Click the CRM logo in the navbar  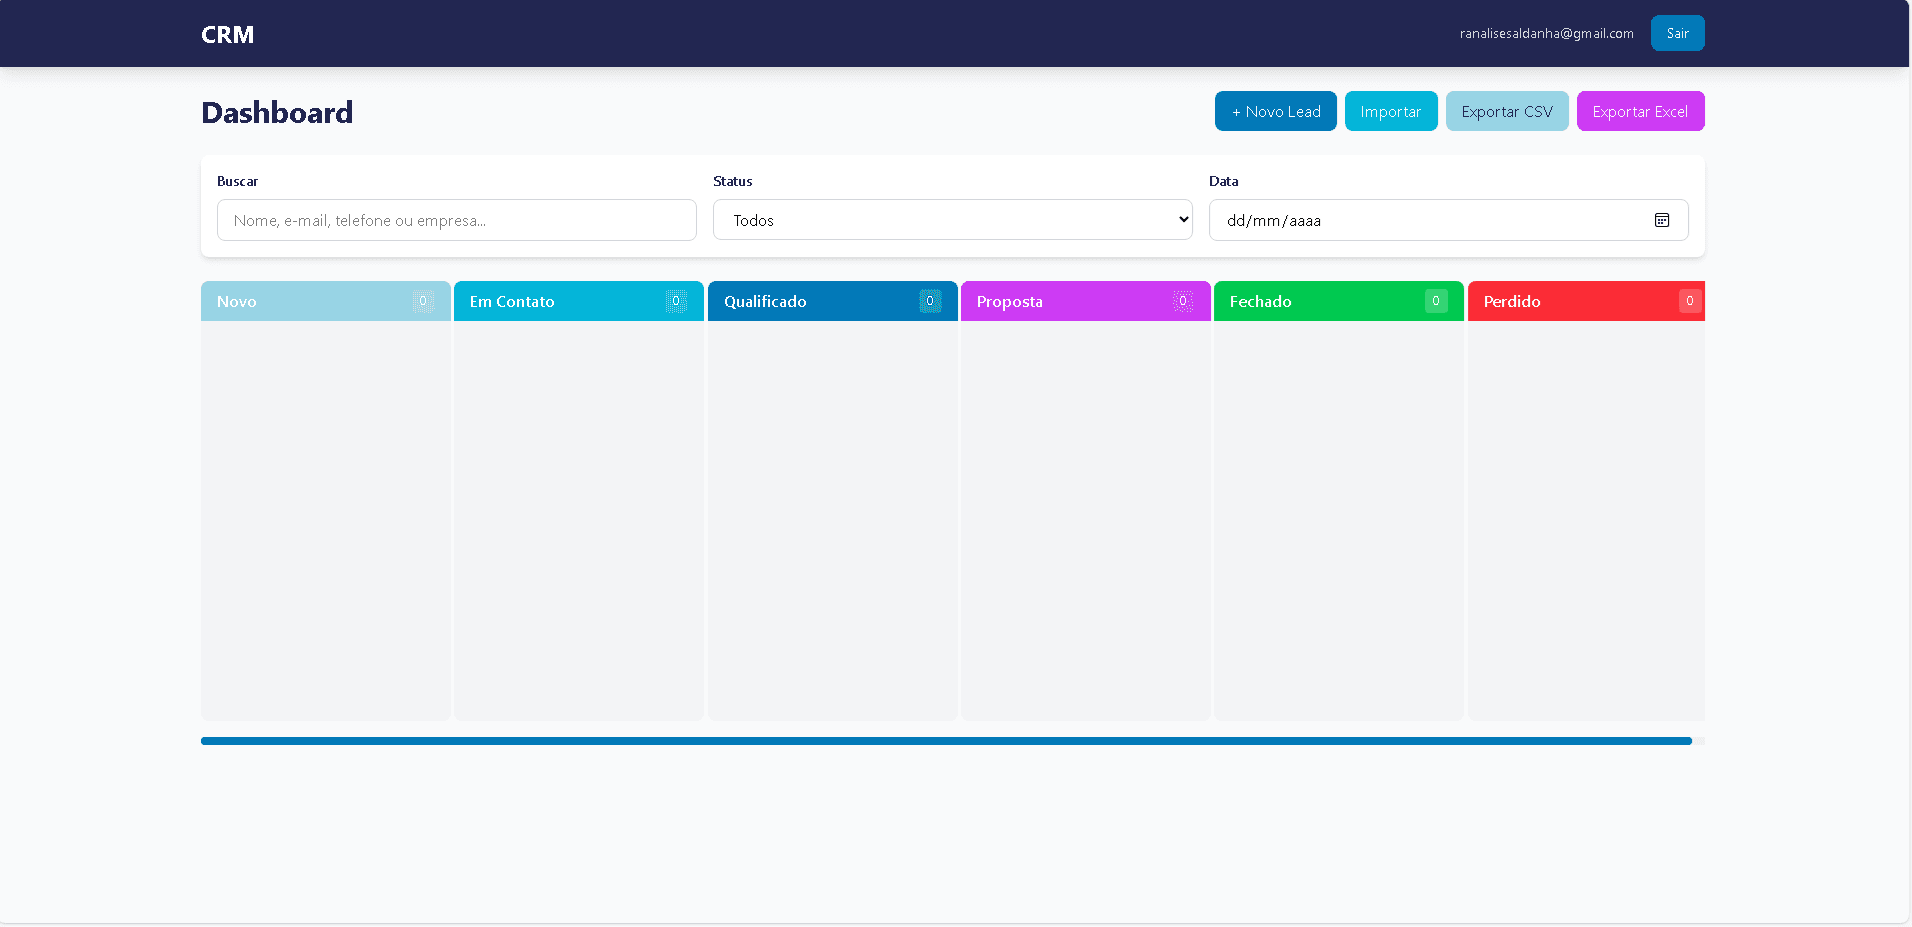[x=227, y=34]
